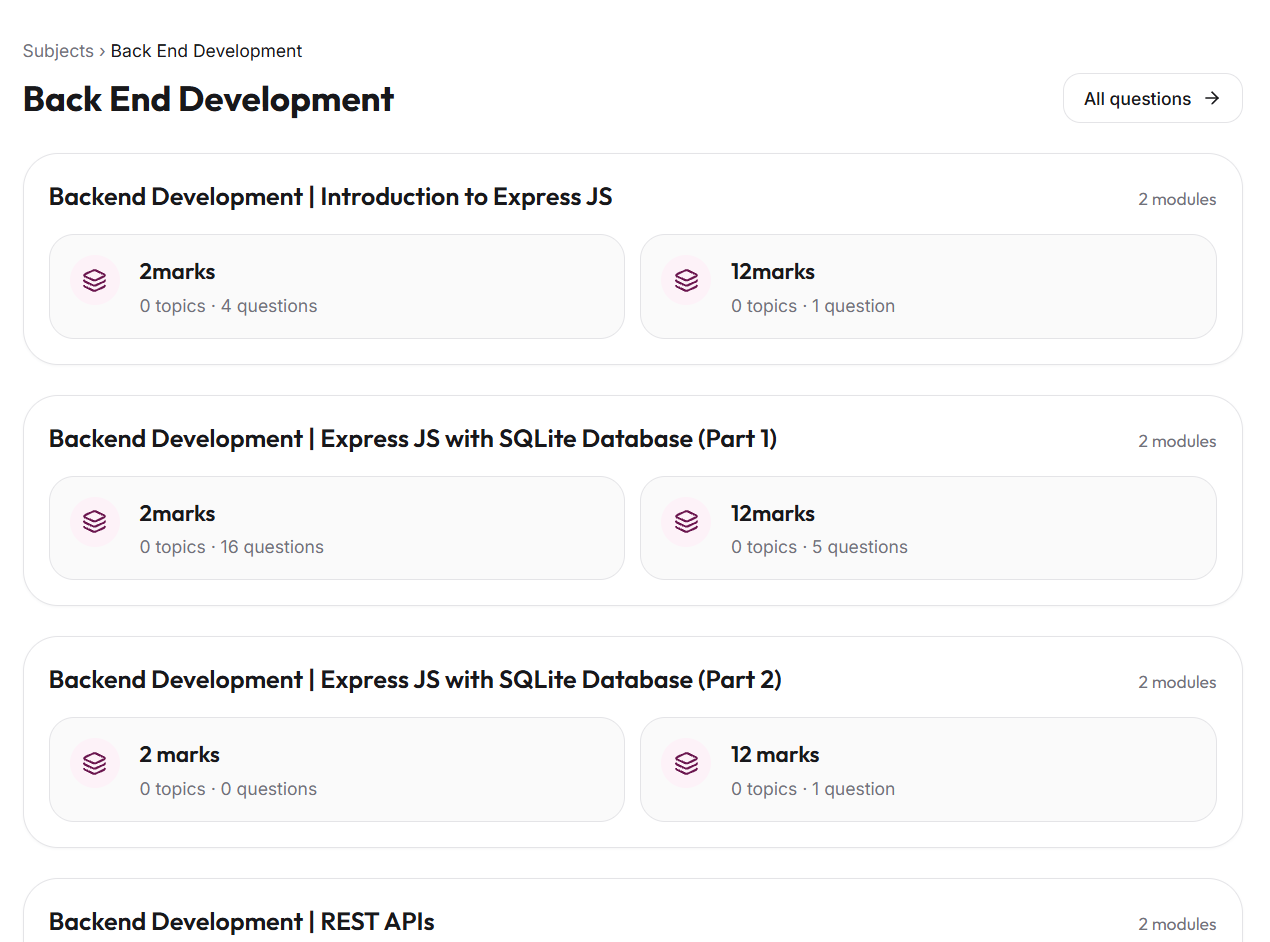Click Back End Development breadcrumb text
1270x942 pixels.
tap(206, 51)
